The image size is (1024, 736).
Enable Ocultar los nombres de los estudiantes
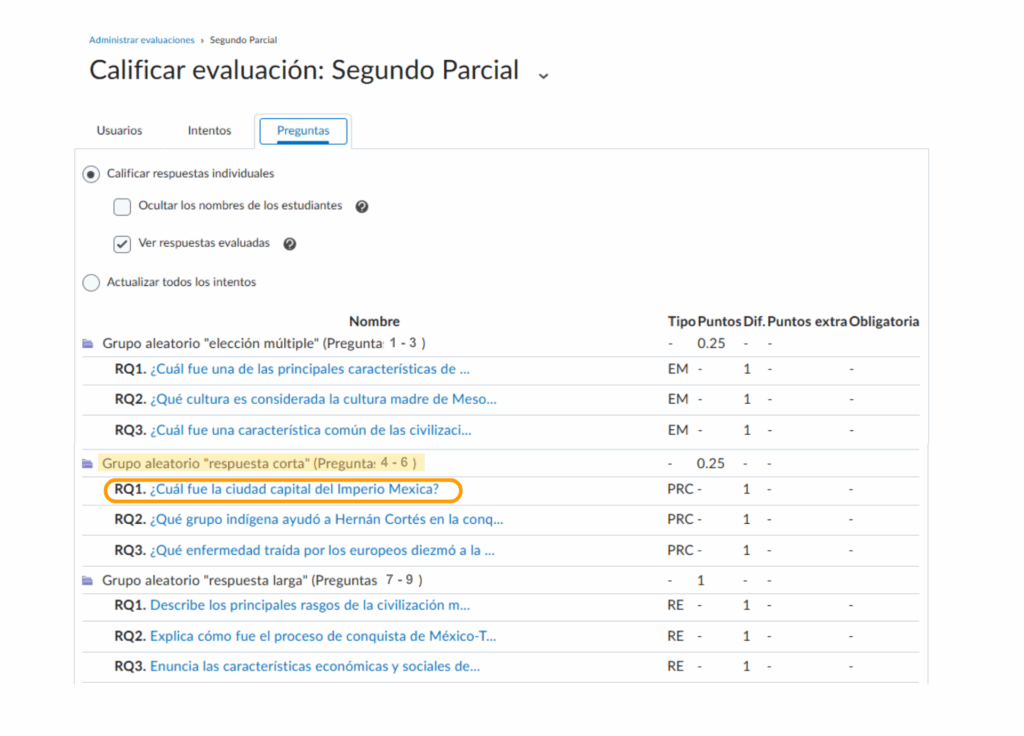(122, 207)
